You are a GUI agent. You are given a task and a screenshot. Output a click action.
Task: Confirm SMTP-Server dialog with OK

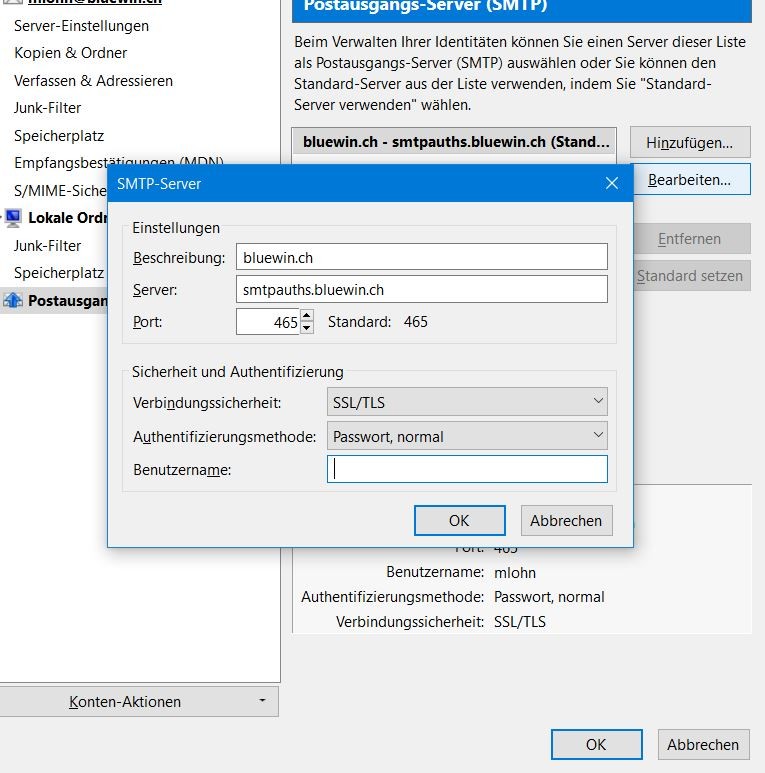click(x=459, y=521)
